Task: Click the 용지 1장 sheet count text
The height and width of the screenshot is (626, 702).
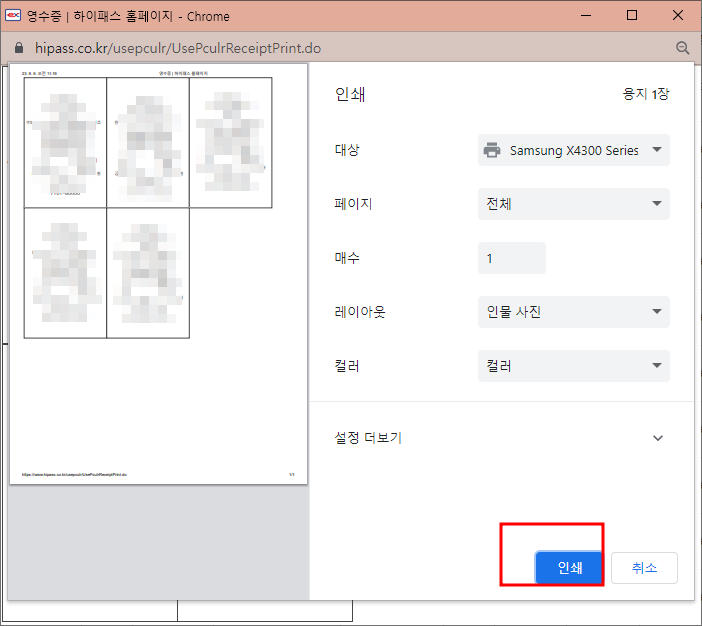Action: point(646,94)
